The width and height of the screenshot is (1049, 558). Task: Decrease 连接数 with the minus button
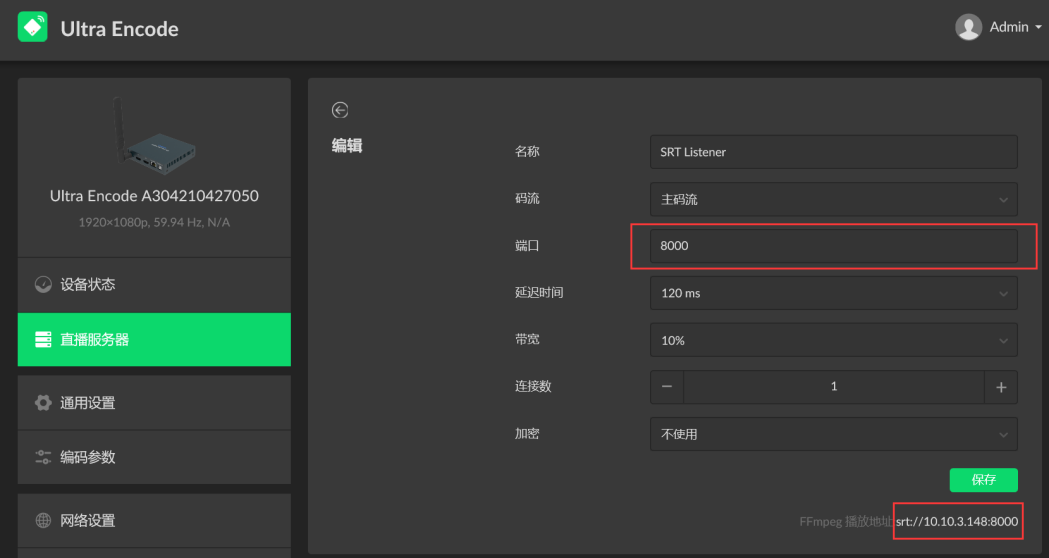click(x=667, y=387)
